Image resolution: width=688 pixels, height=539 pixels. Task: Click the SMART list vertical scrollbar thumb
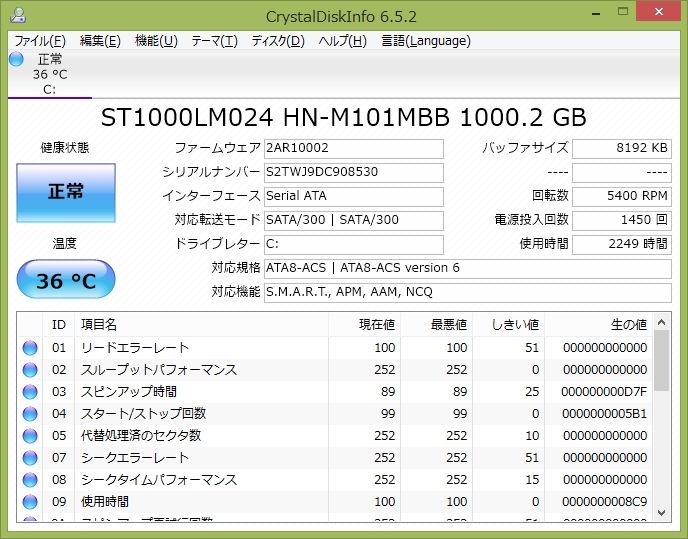(x=662, y=361)
